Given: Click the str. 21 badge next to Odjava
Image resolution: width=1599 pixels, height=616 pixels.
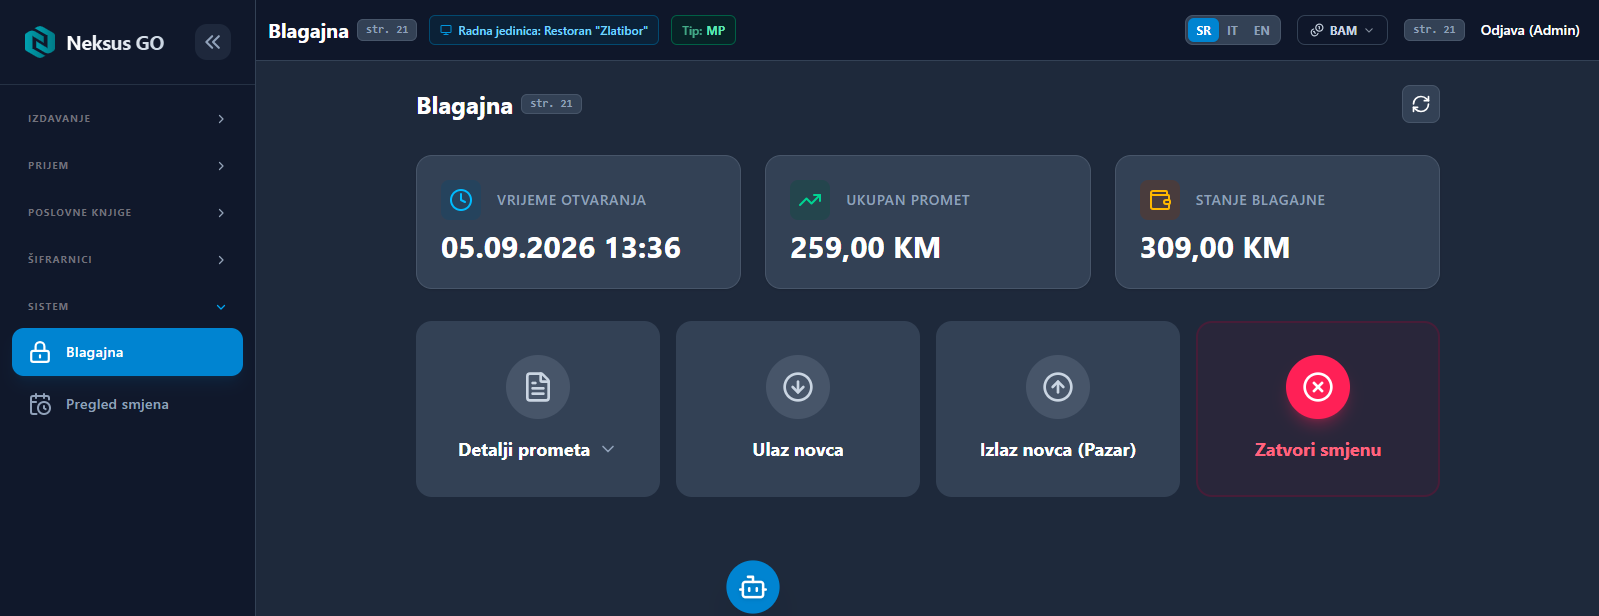Looking at the screenshot, I should point(1434,30).
